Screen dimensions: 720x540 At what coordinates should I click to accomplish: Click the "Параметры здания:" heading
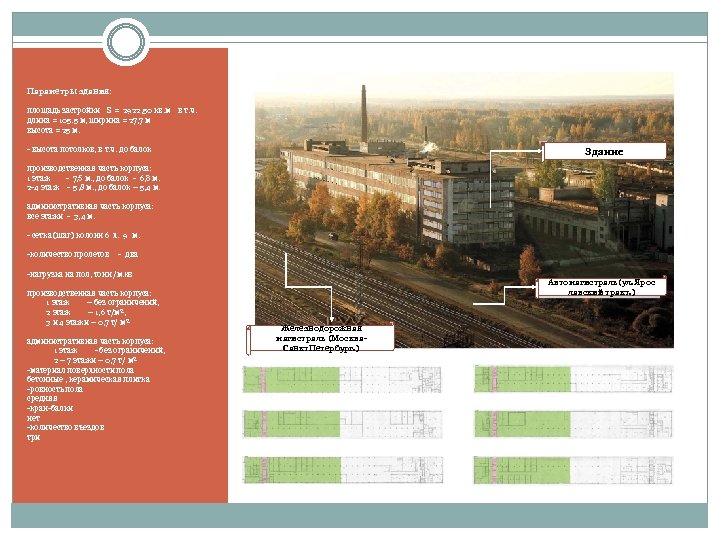point(69,91)
